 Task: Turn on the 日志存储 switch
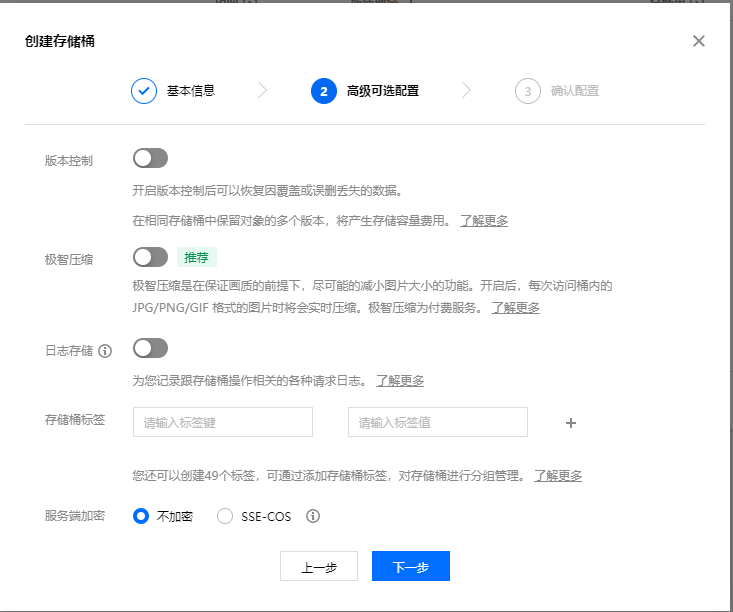point(151,348)
